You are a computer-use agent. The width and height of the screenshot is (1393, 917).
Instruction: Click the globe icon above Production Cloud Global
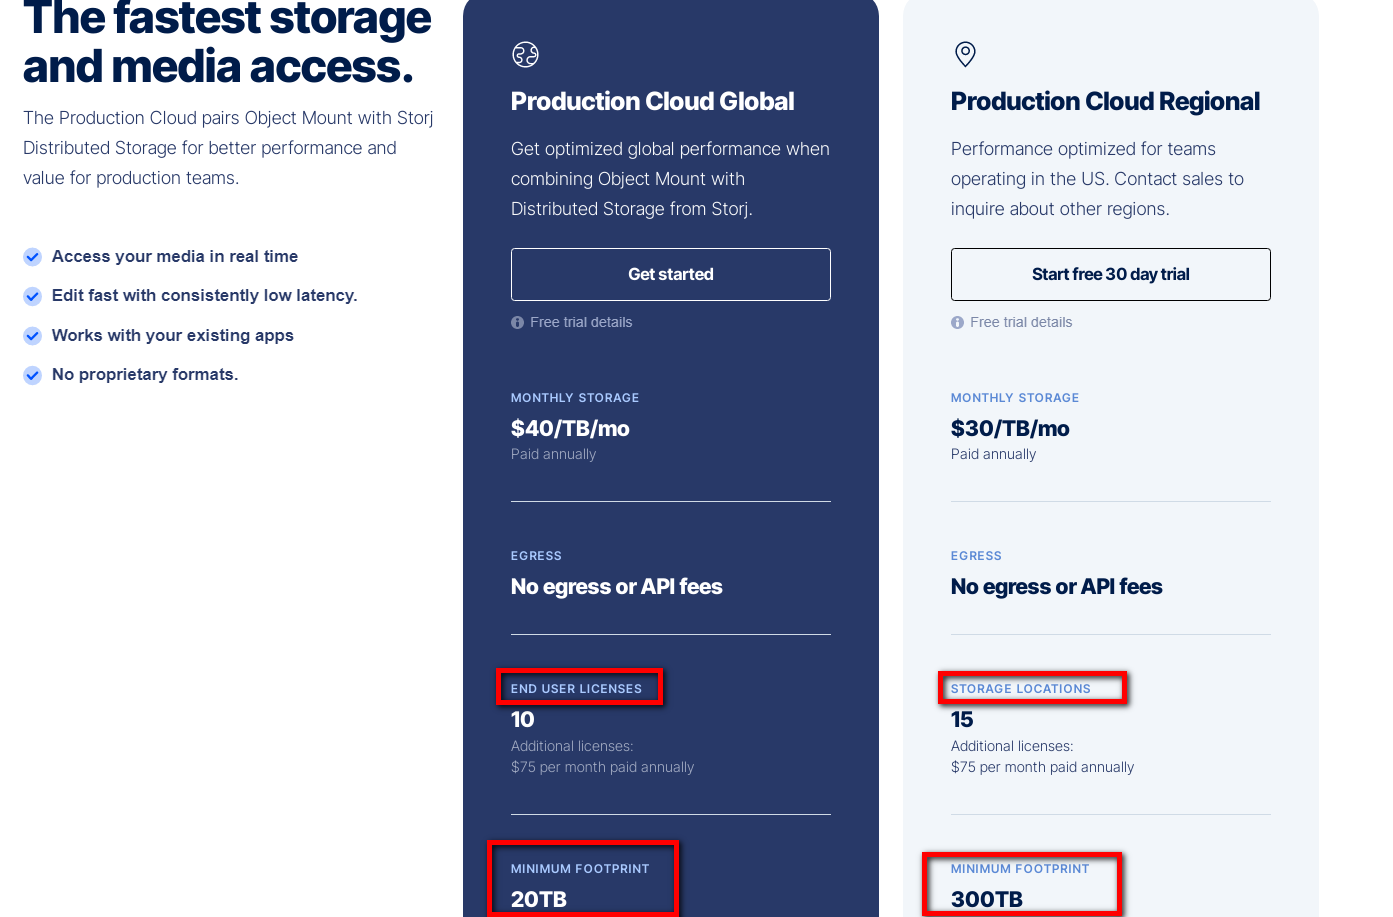tap(525, 55)
